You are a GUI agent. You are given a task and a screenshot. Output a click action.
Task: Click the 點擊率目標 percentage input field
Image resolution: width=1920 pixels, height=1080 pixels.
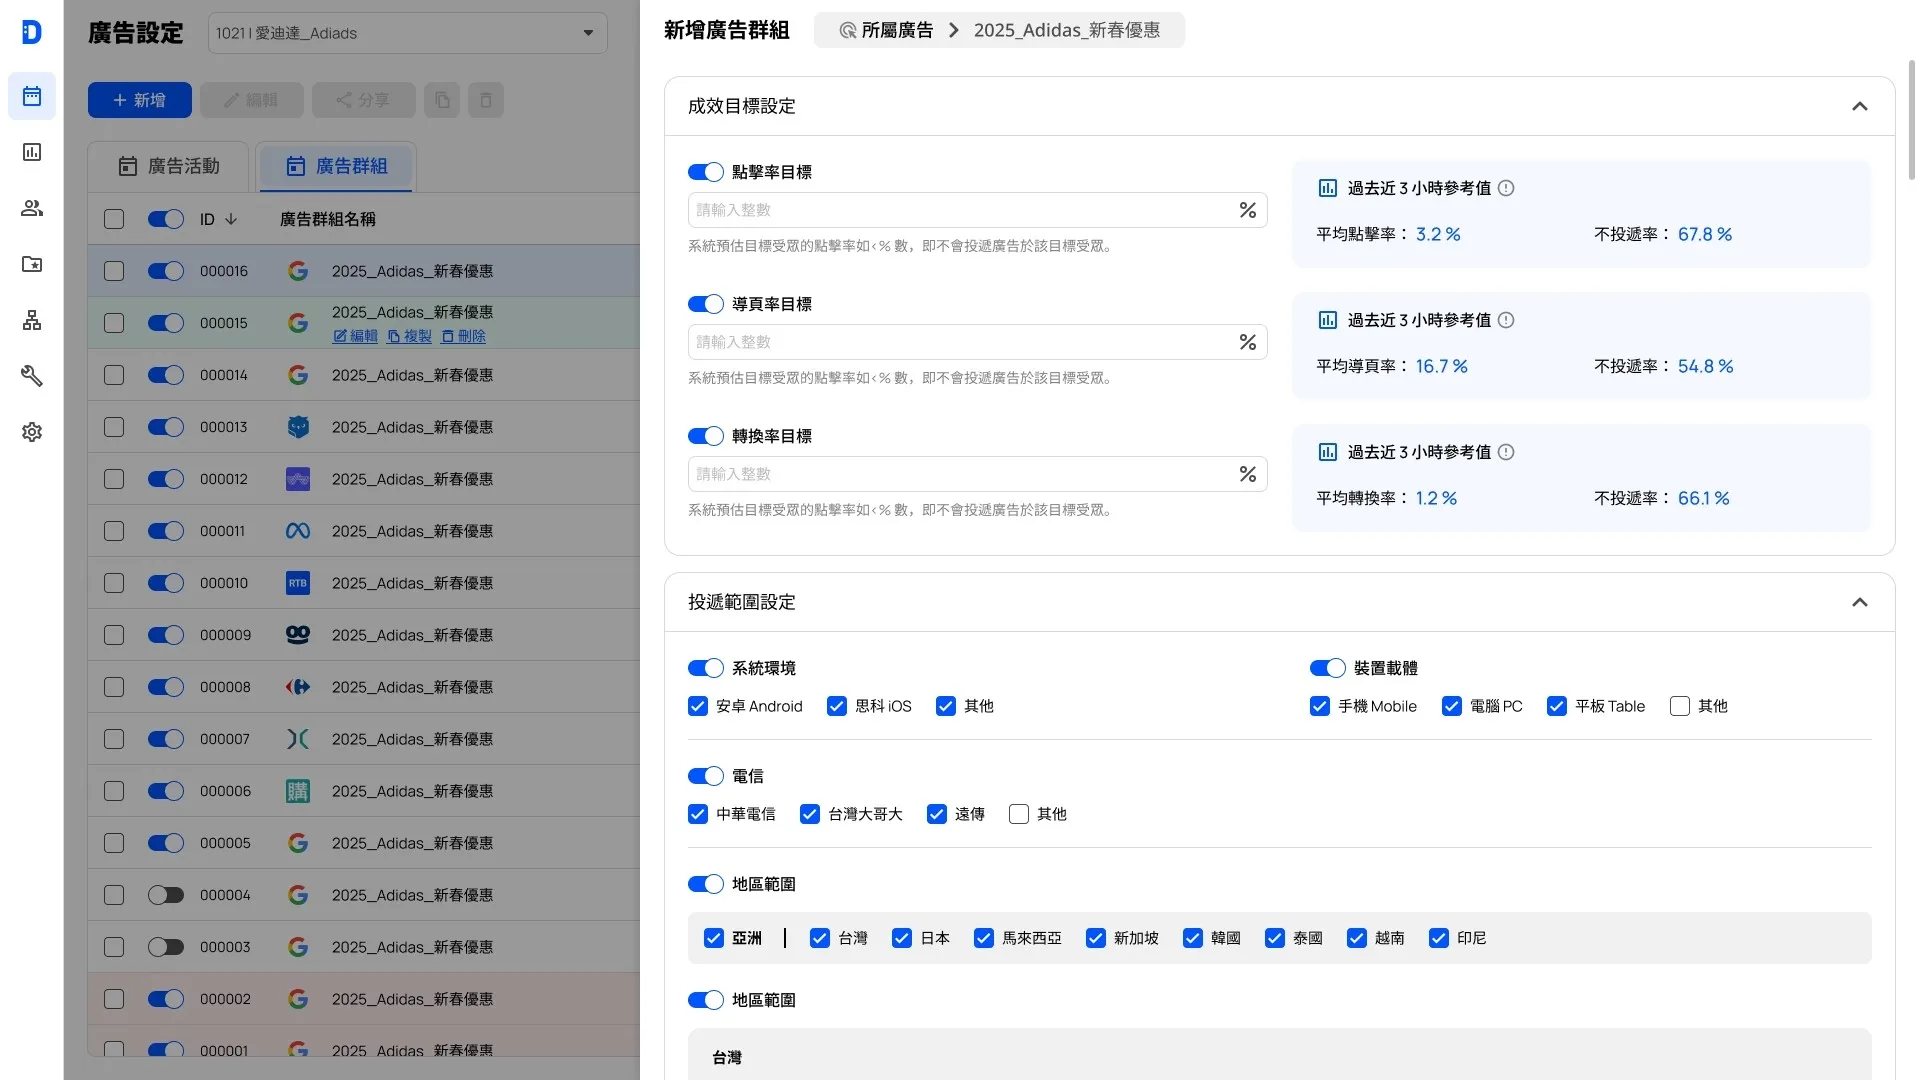(x=978, y=210)
